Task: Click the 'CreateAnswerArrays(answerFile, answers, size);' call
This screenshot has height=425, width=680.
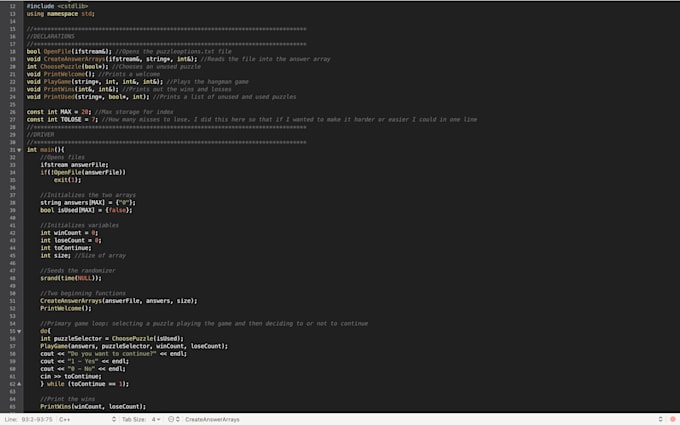Action: point(118,301)
